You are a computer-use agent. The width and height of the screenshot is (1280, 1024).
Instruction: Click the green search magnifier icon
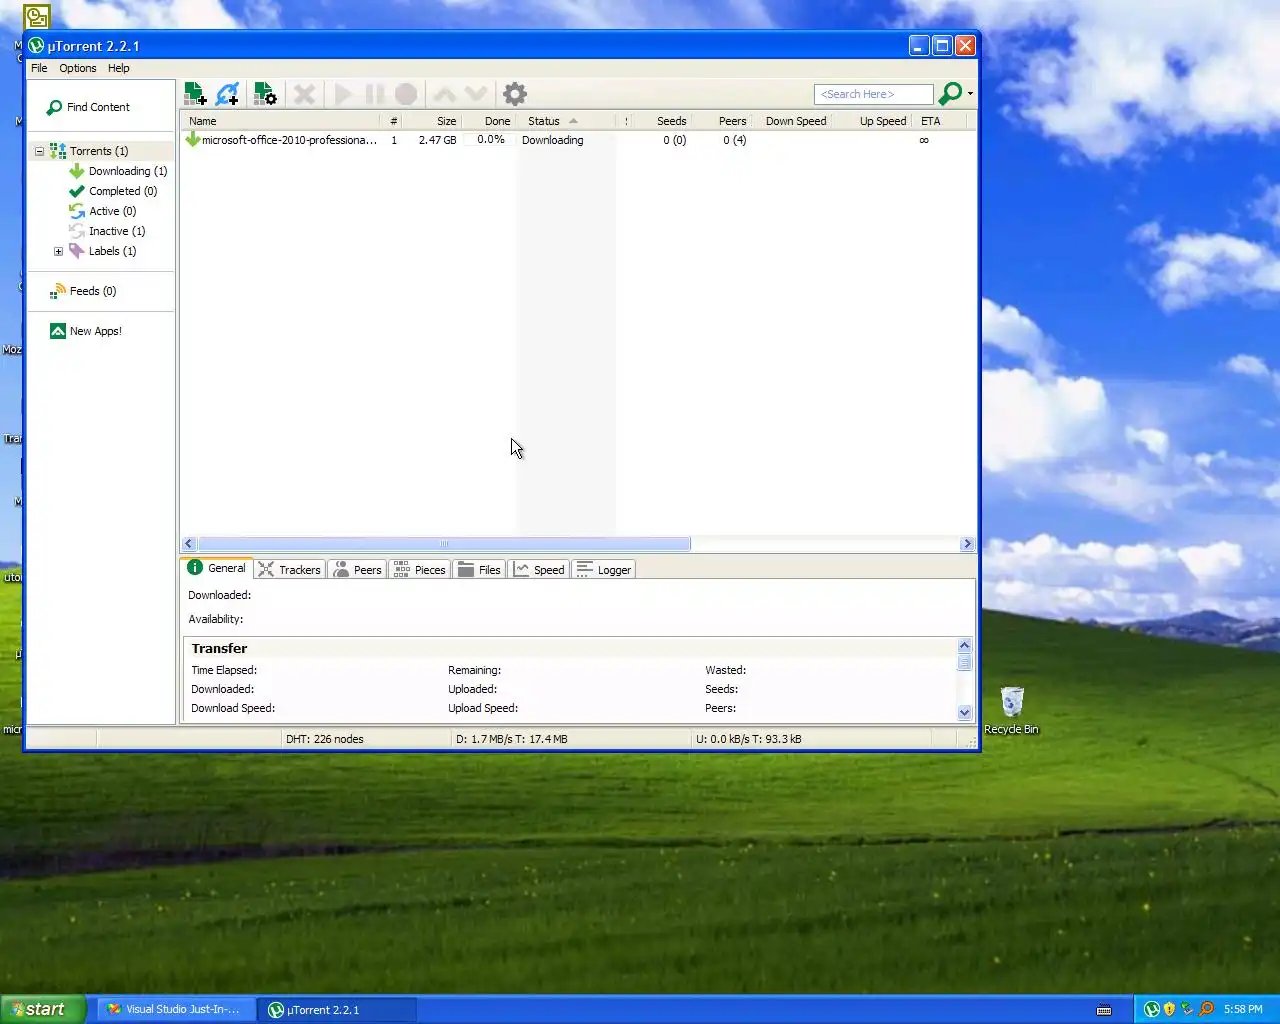click(950, 93)
